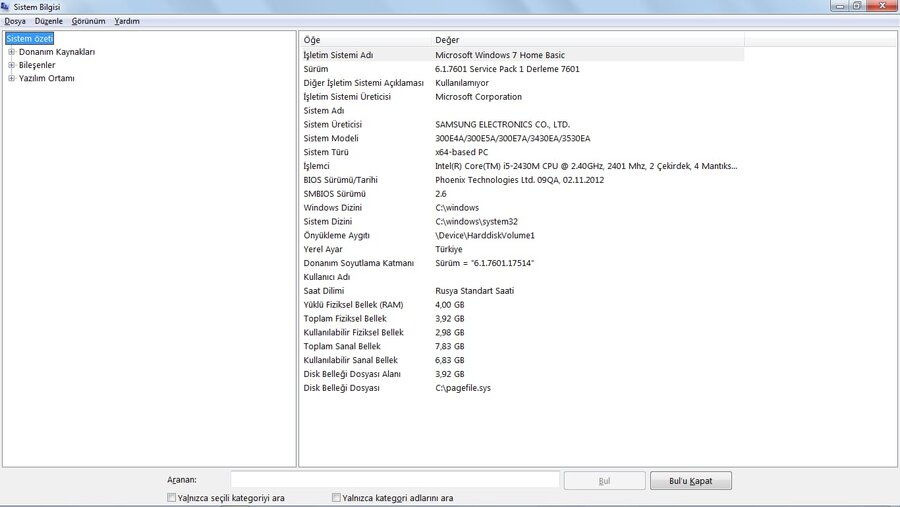Image resolution: width=900 pixels, height=507 pixels.
Task: Open the Düzenle menu
Action: tap(49, 21)
